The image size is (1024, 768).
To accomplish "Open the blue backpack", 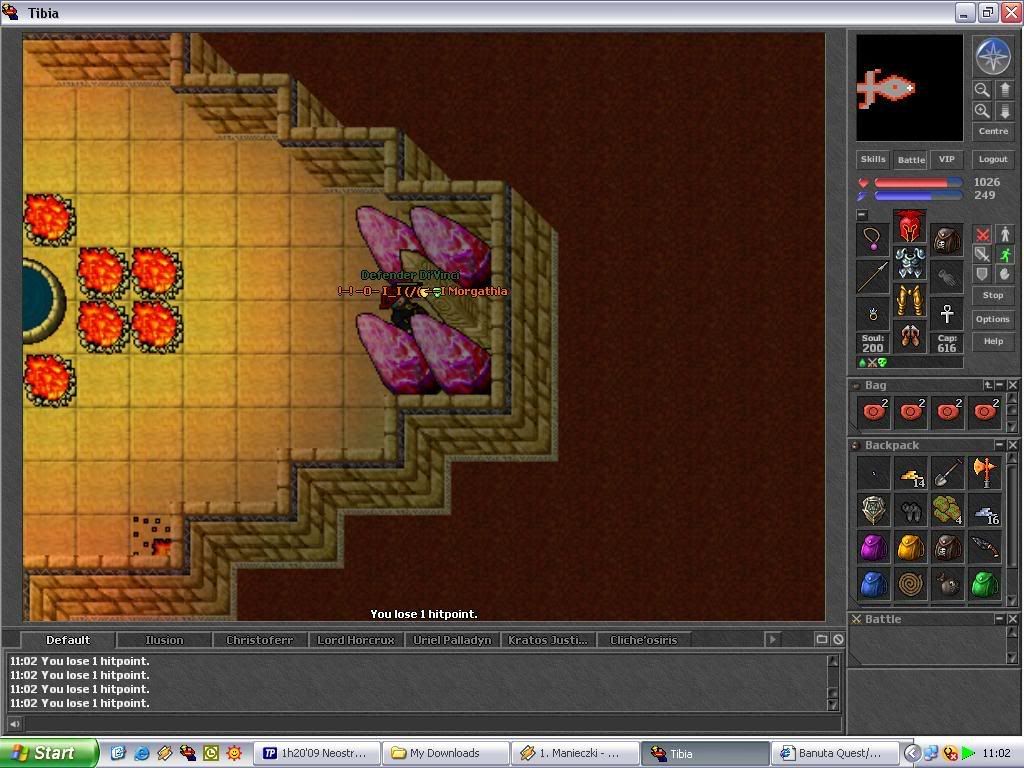I will click(874, 584).
